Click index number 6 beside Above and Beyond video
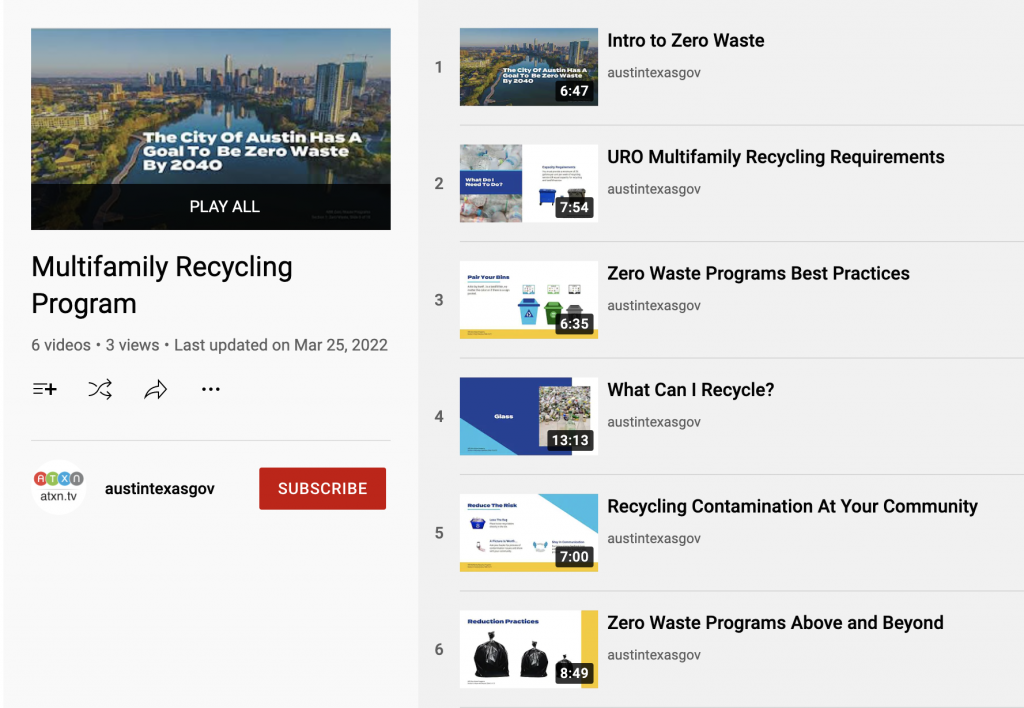 click(x=439, y=649)
